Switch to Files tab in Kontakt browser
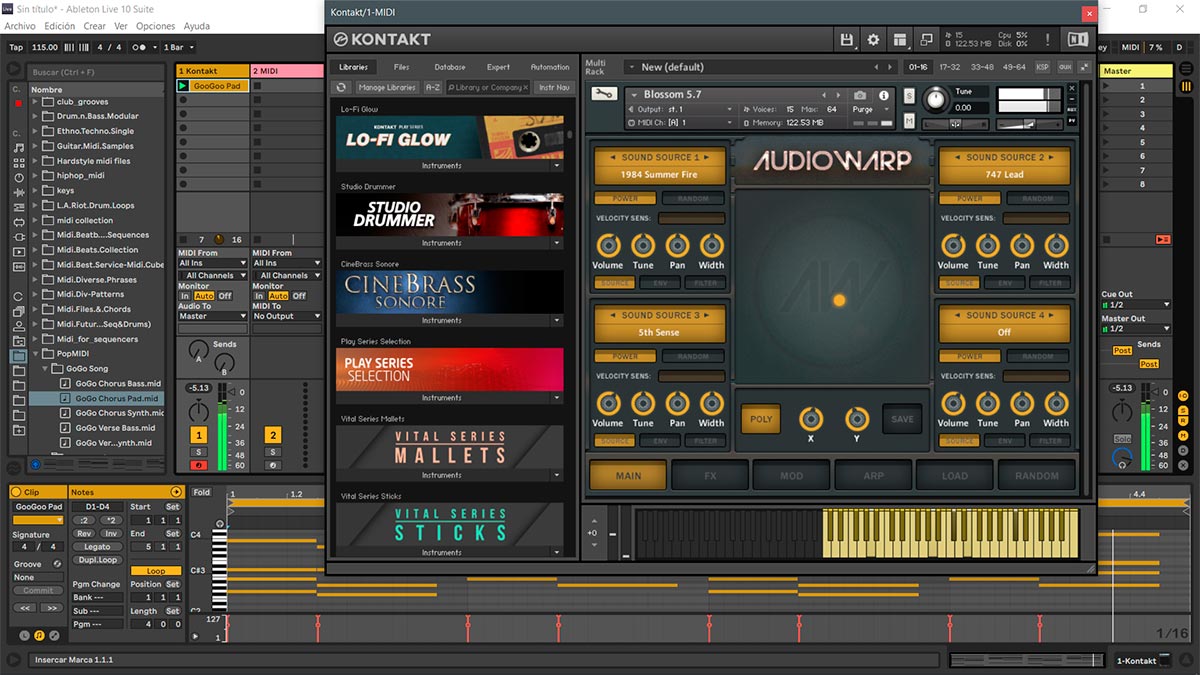The width and height of the screenshot is (1200, 675). point(401,67)
